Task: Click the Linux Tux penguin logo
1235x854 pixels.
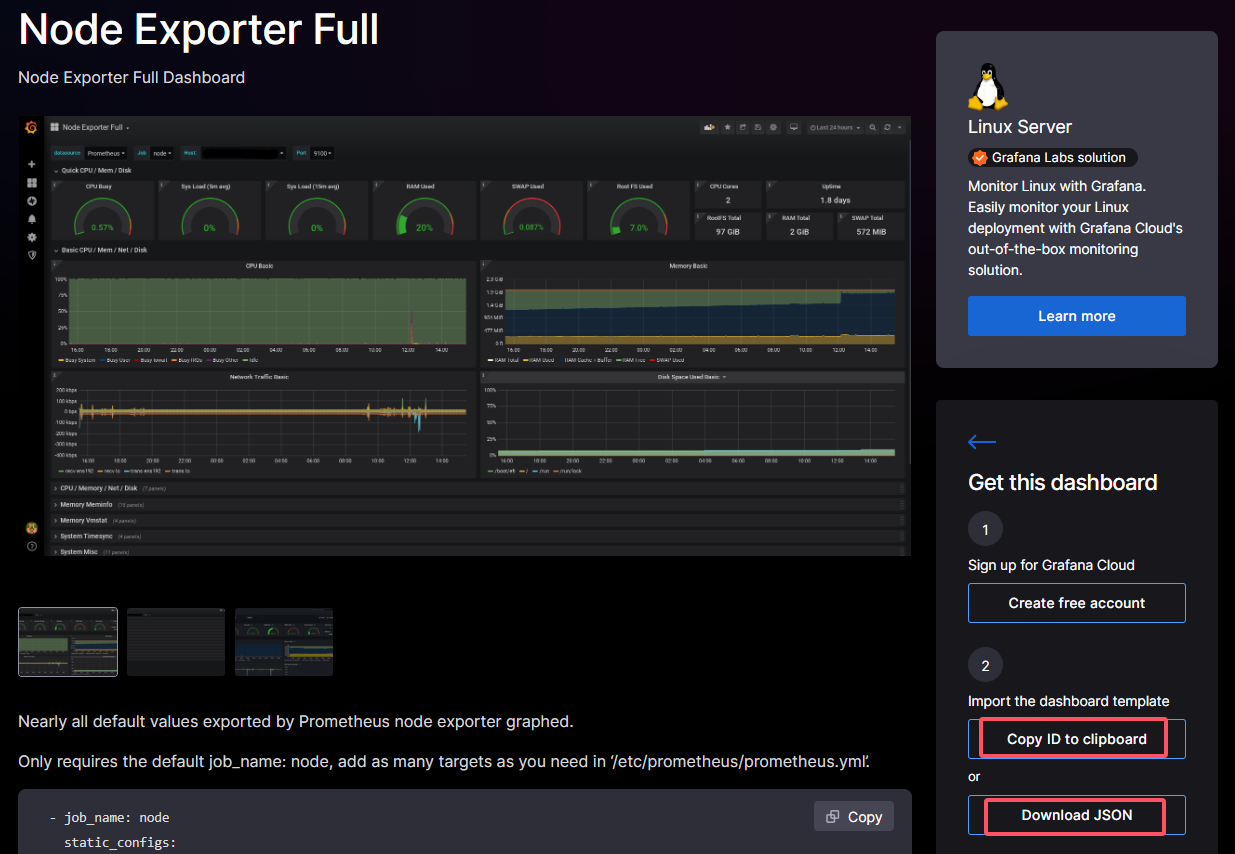Action: click(x=987, y=87)
